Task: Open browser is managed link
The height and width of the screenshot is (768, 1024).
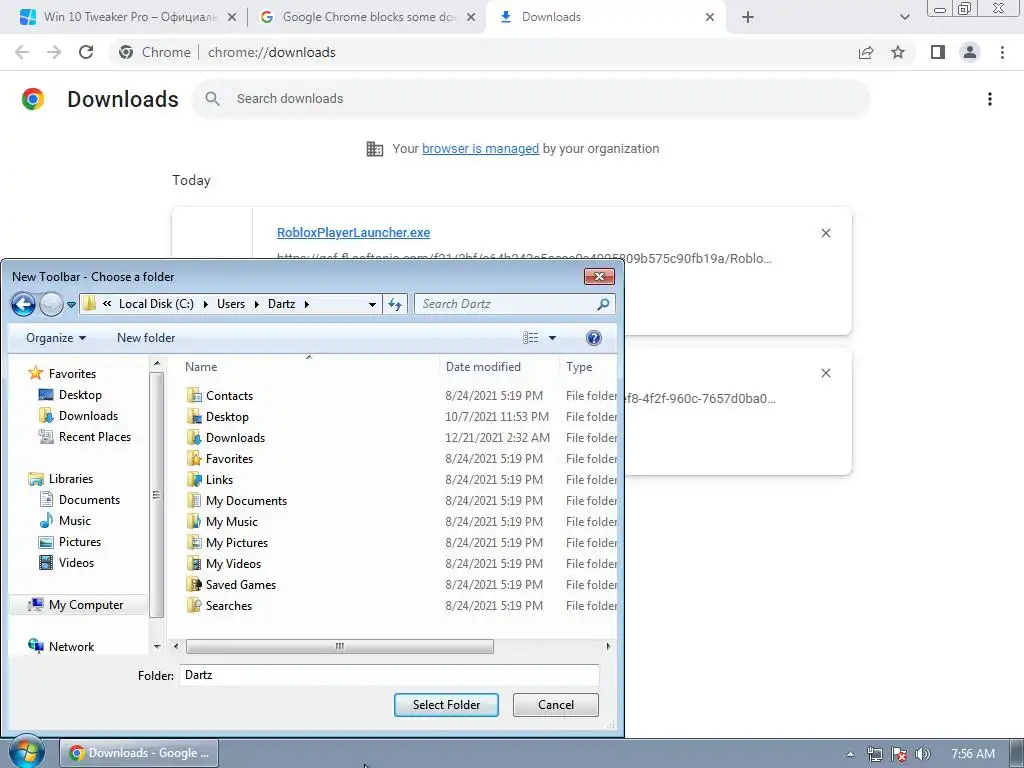Action: point(481,148)
